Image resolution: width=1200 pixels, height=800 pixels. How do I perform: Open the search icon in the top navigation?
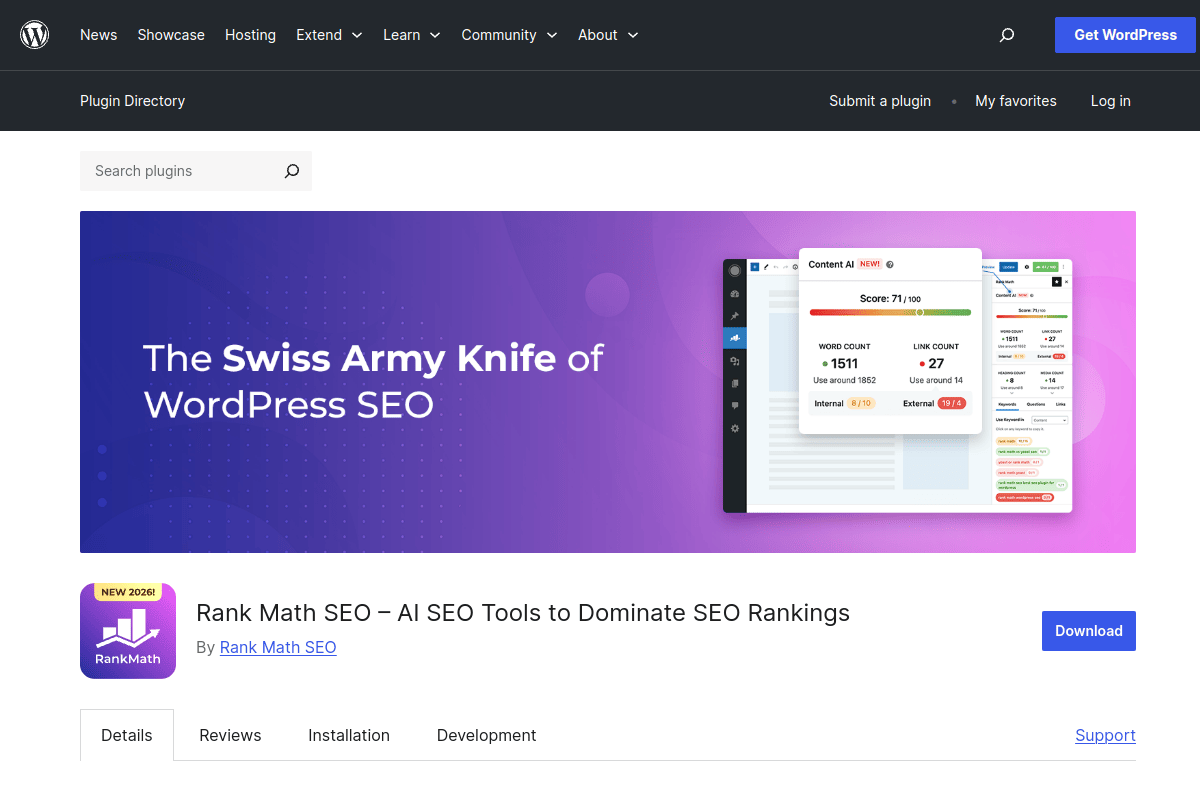point(1007,35)
